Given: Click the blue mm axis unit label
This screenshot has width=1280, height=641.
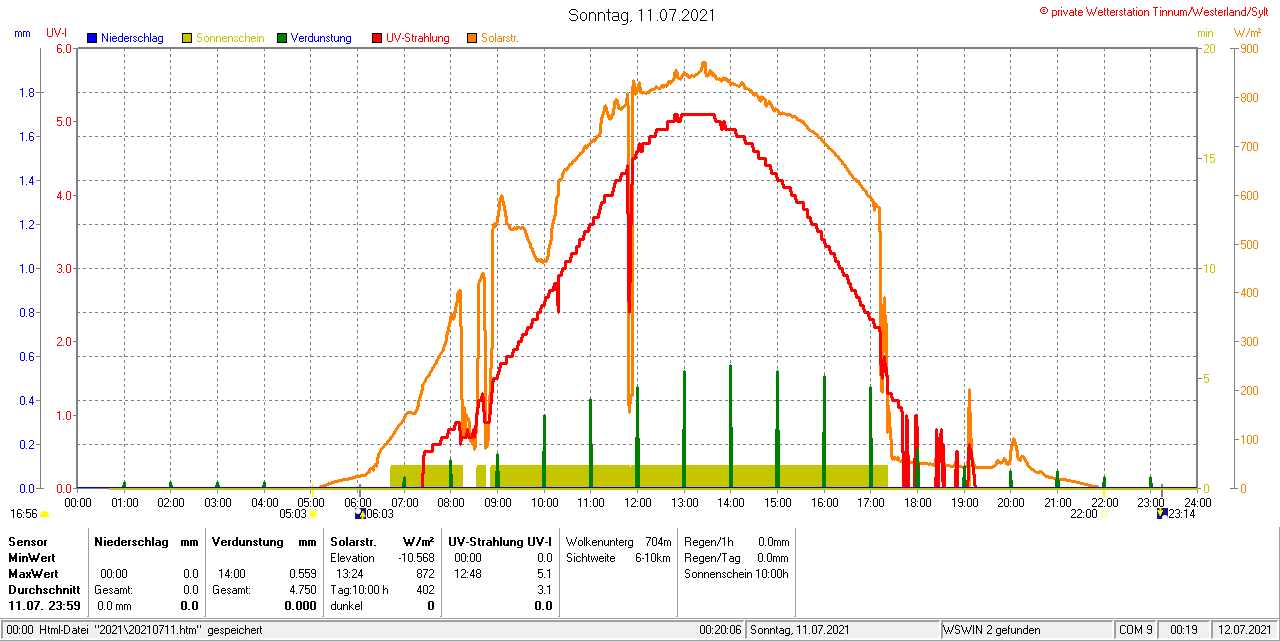Looking at the screenshot, I should click(22, 33).
